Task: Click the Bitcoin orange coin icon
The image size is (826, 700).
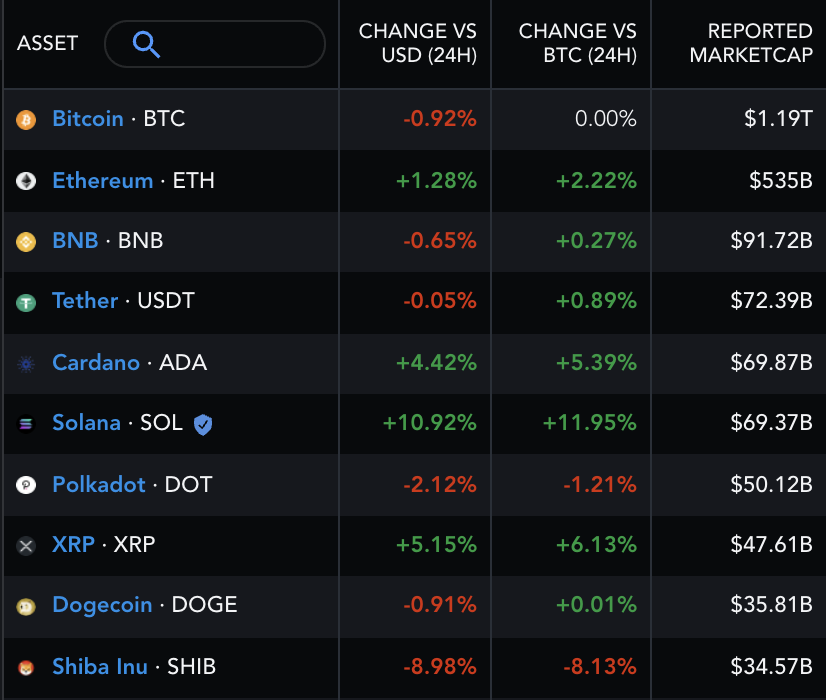Action: pyautogui.click(x=26, y=120)
